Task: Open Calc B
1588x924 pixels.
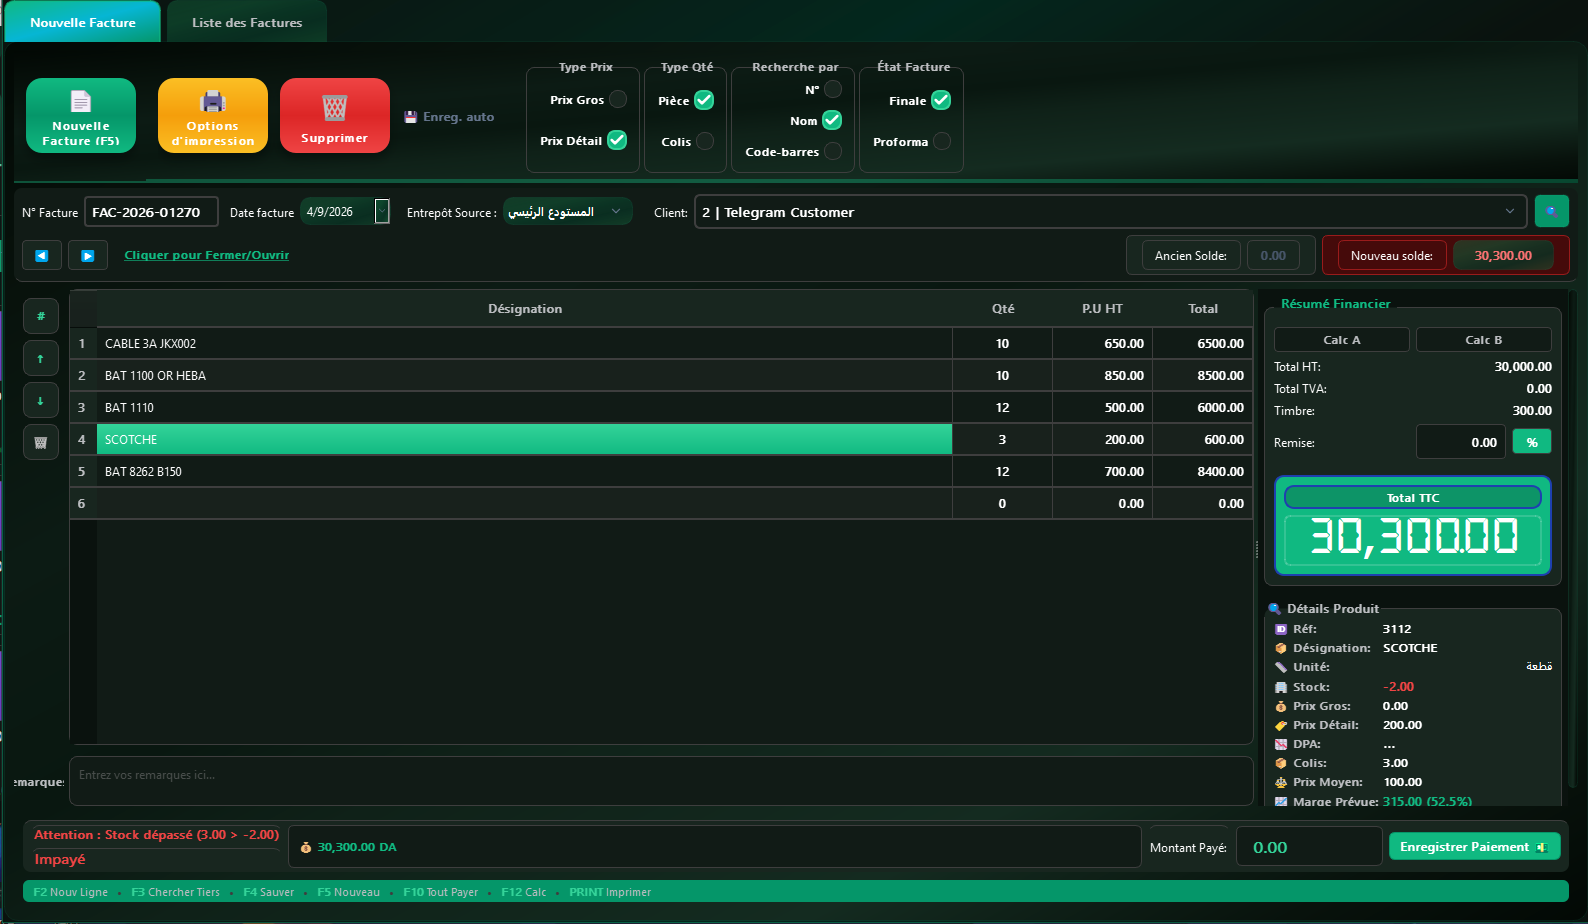Action: pos(1483,340)
